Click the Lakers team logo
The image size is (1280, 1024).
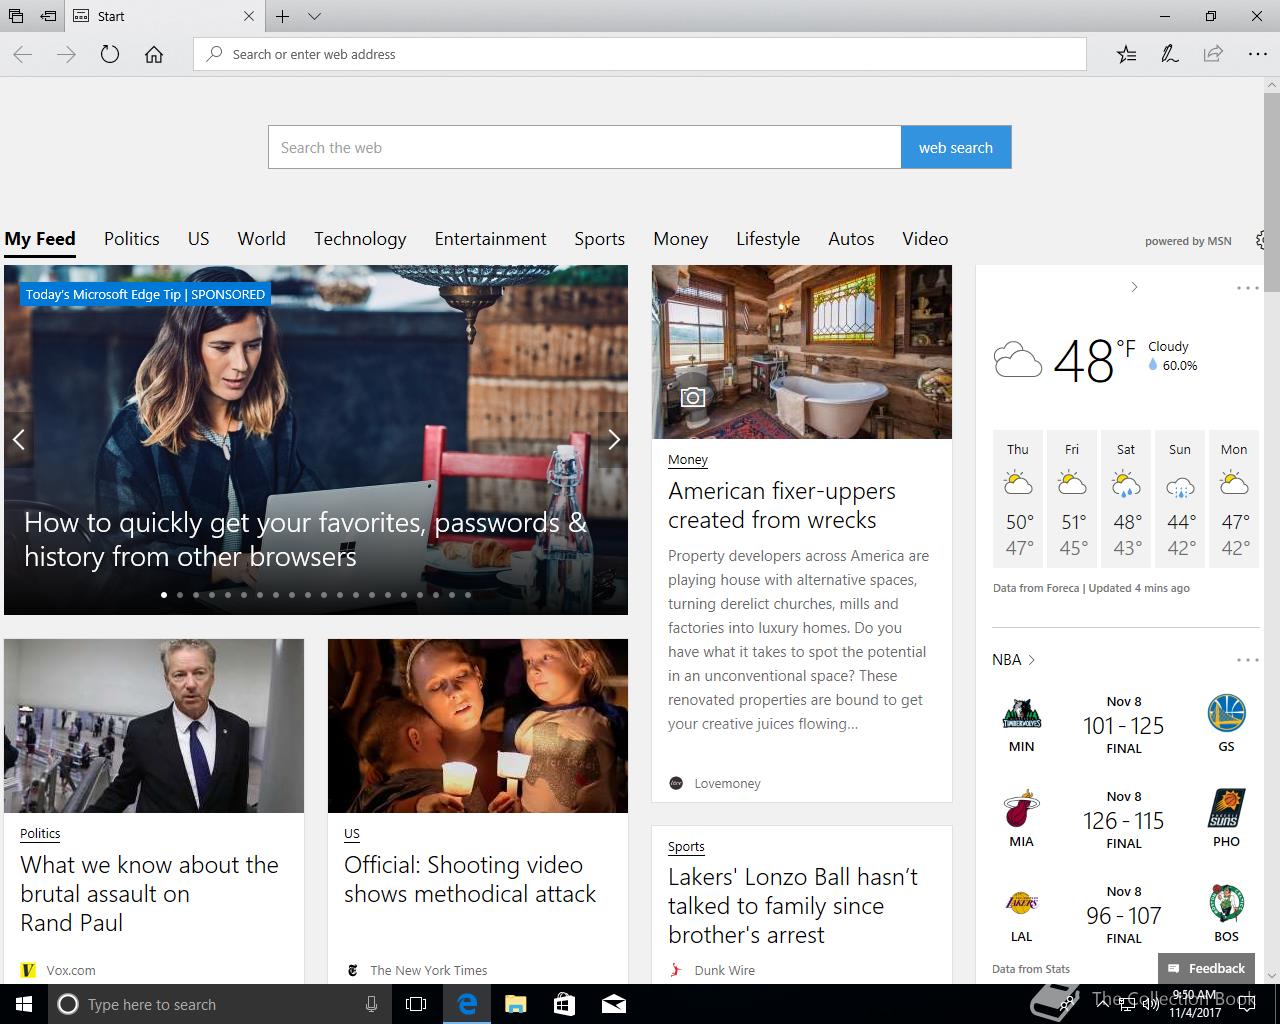(1021, 903)
